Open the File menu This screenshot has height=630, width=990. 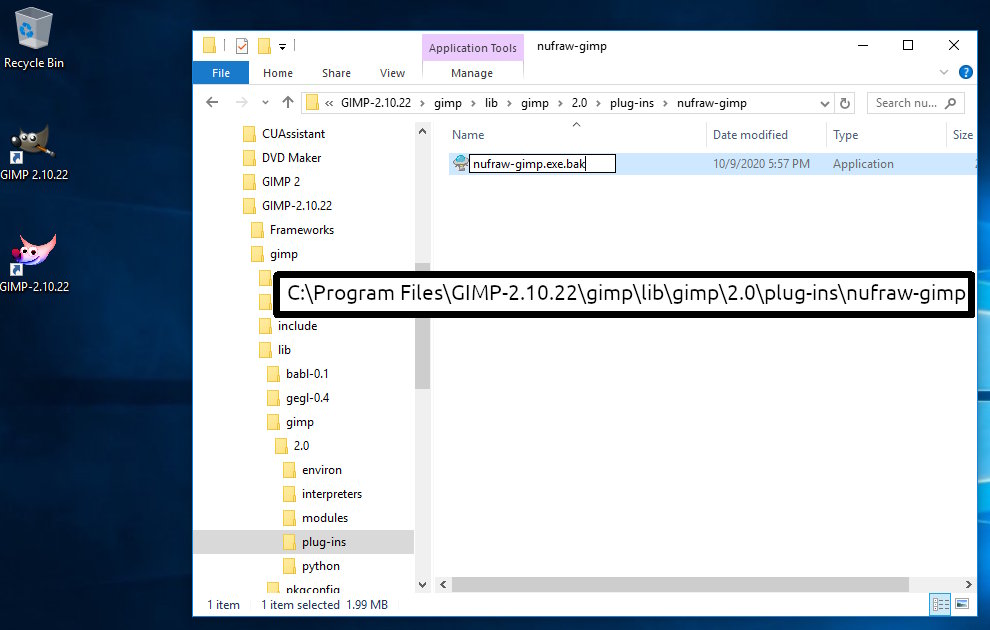220,73
